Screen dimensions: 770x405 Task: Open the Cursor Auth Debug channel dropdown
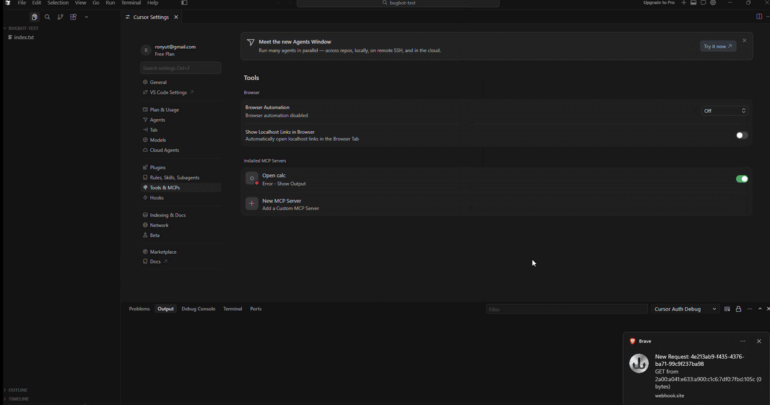(x=685, y=309)
